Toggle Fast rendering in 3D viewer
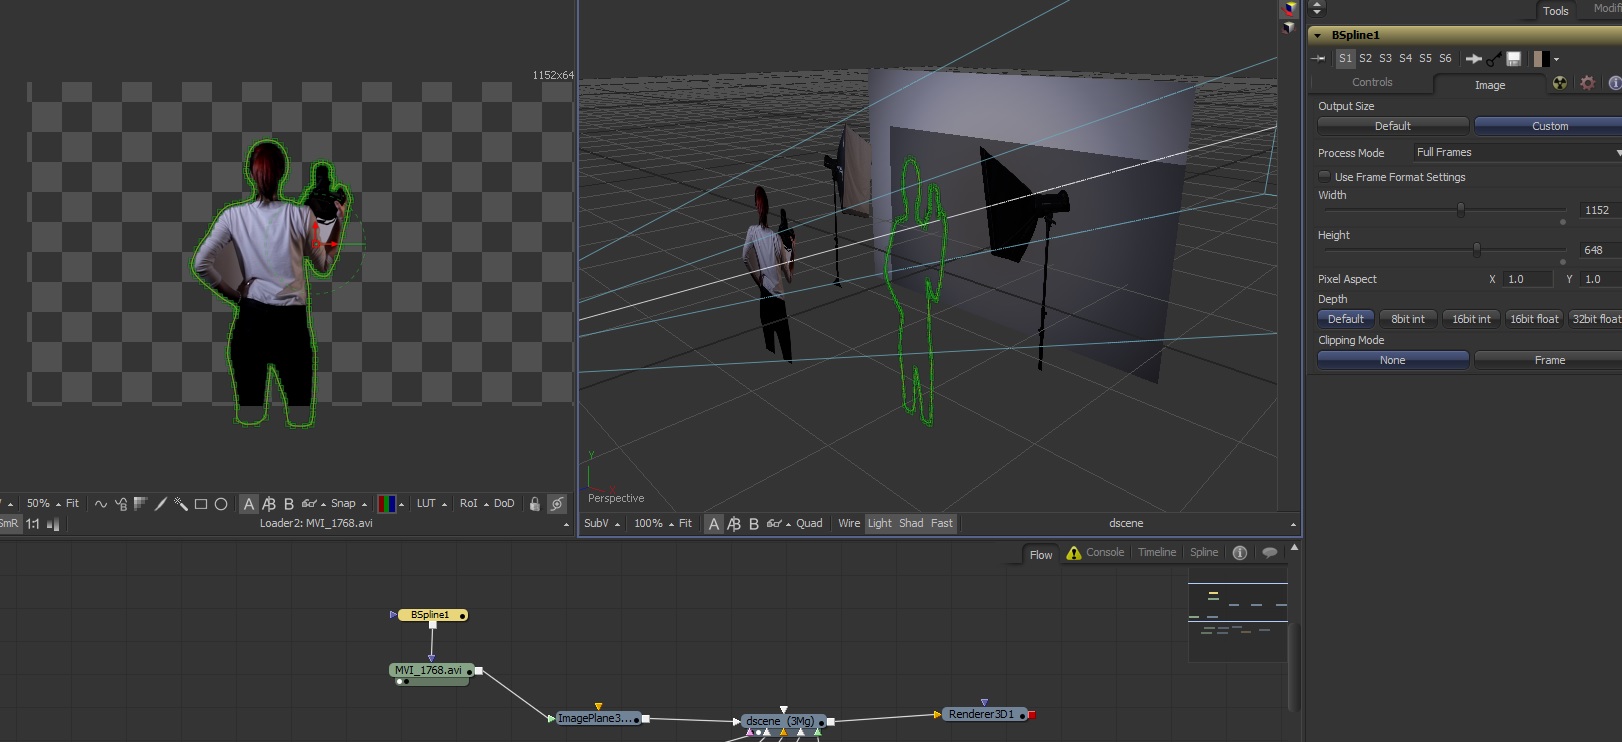 coord(942,524)
